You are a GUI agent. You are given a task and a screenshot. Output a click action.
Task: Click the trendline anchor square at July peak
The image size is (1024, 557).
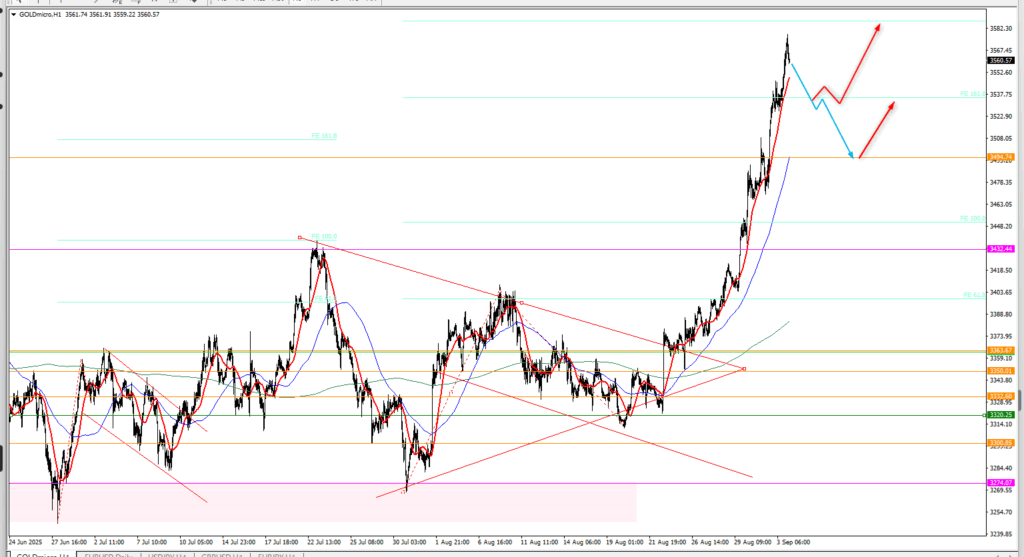pos(300,237)
